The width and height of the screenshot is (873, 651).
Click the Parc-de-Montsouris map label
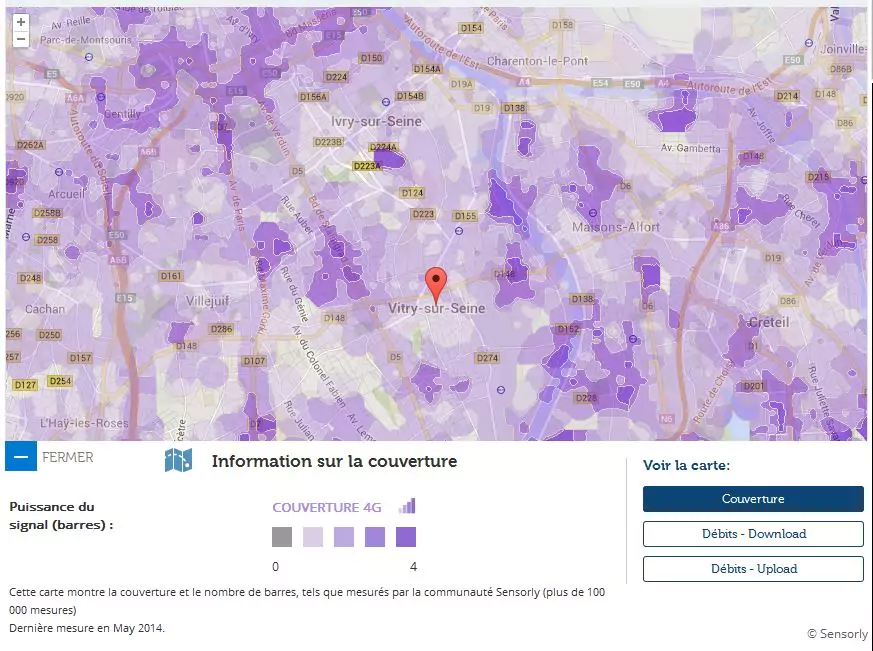point(86,40)
